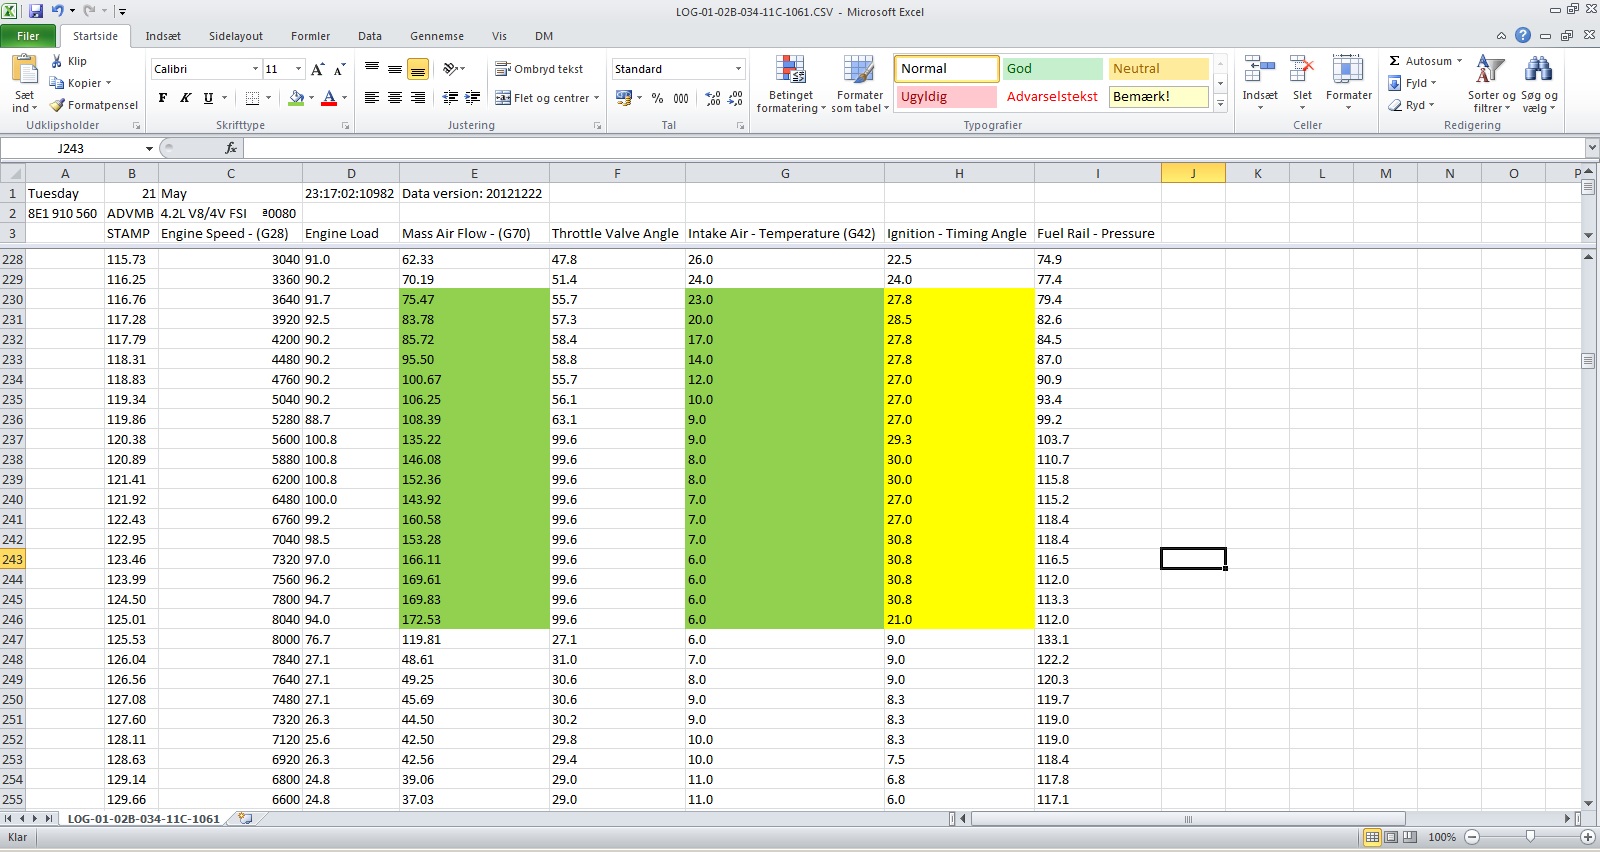1600x852 pixels.
Task: Click the Autosum sigma icon
Action: 1395,61
